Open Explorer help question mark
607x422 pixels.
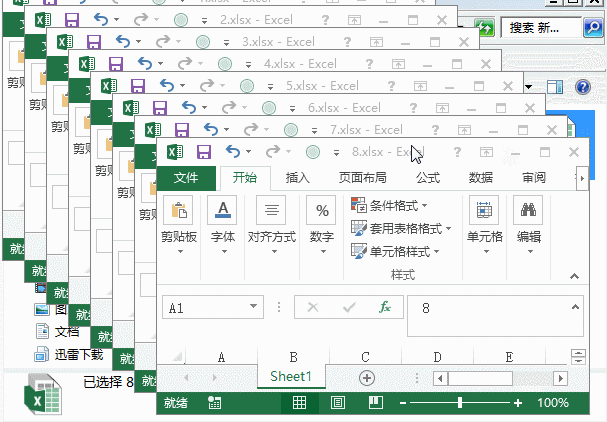pos(583,87)
